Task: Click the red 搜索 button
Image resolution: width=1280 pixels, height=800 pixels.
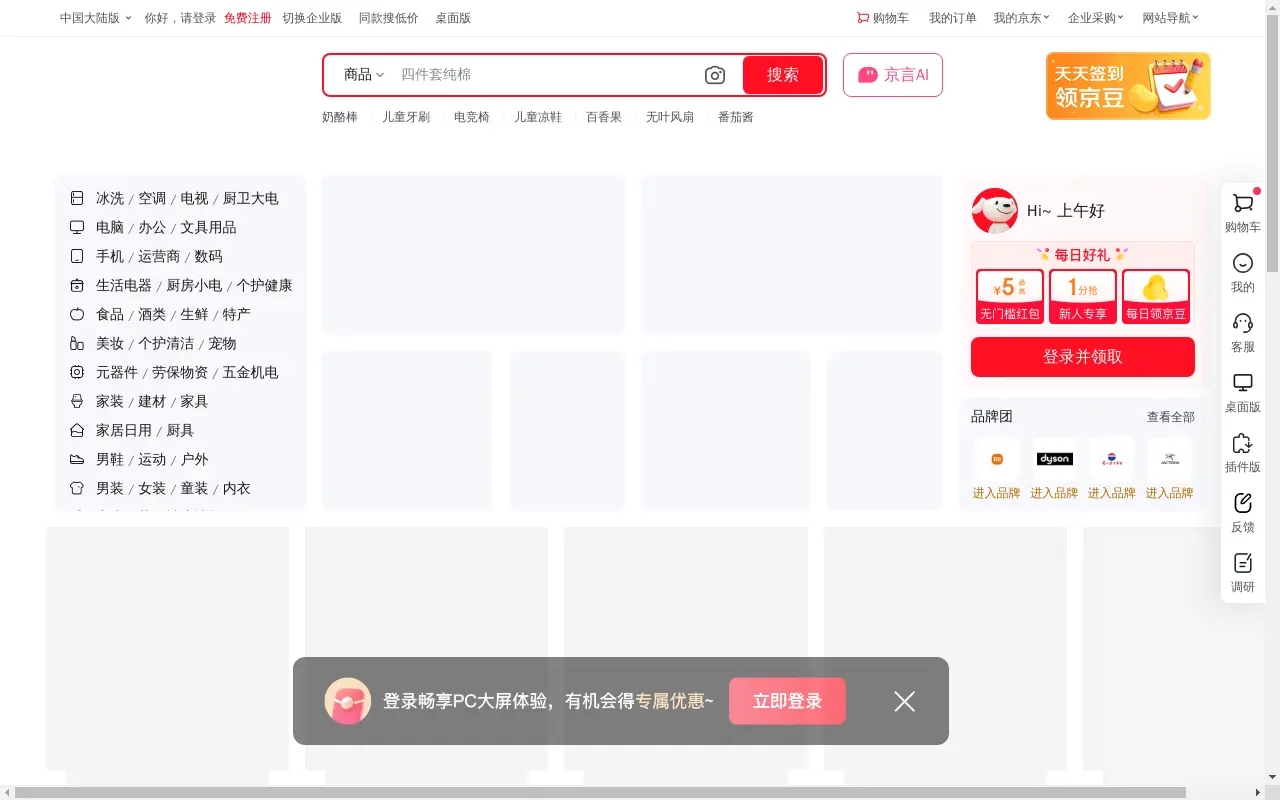Action: point(783,75)
